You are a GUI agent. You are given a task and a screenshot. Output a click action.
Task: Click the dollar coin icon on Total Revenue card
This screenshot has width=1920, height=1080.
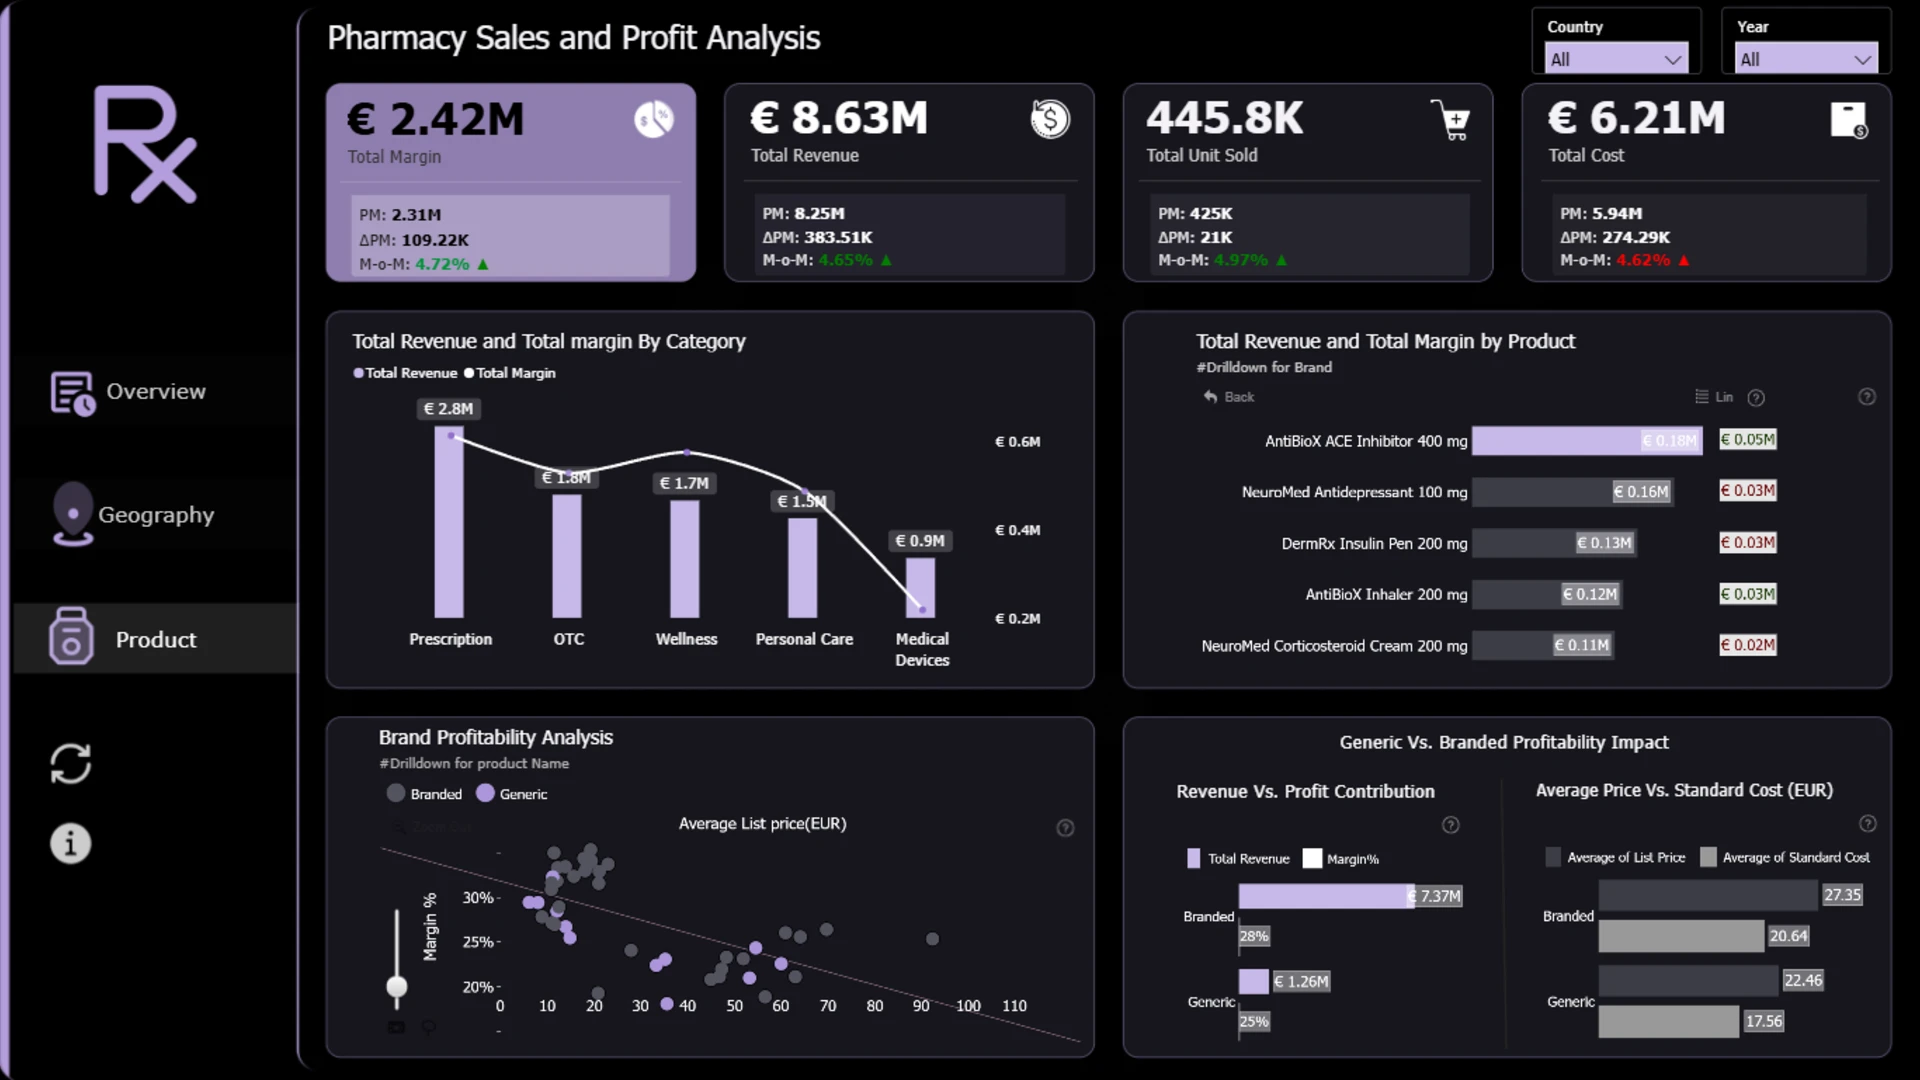[1050, 119]
